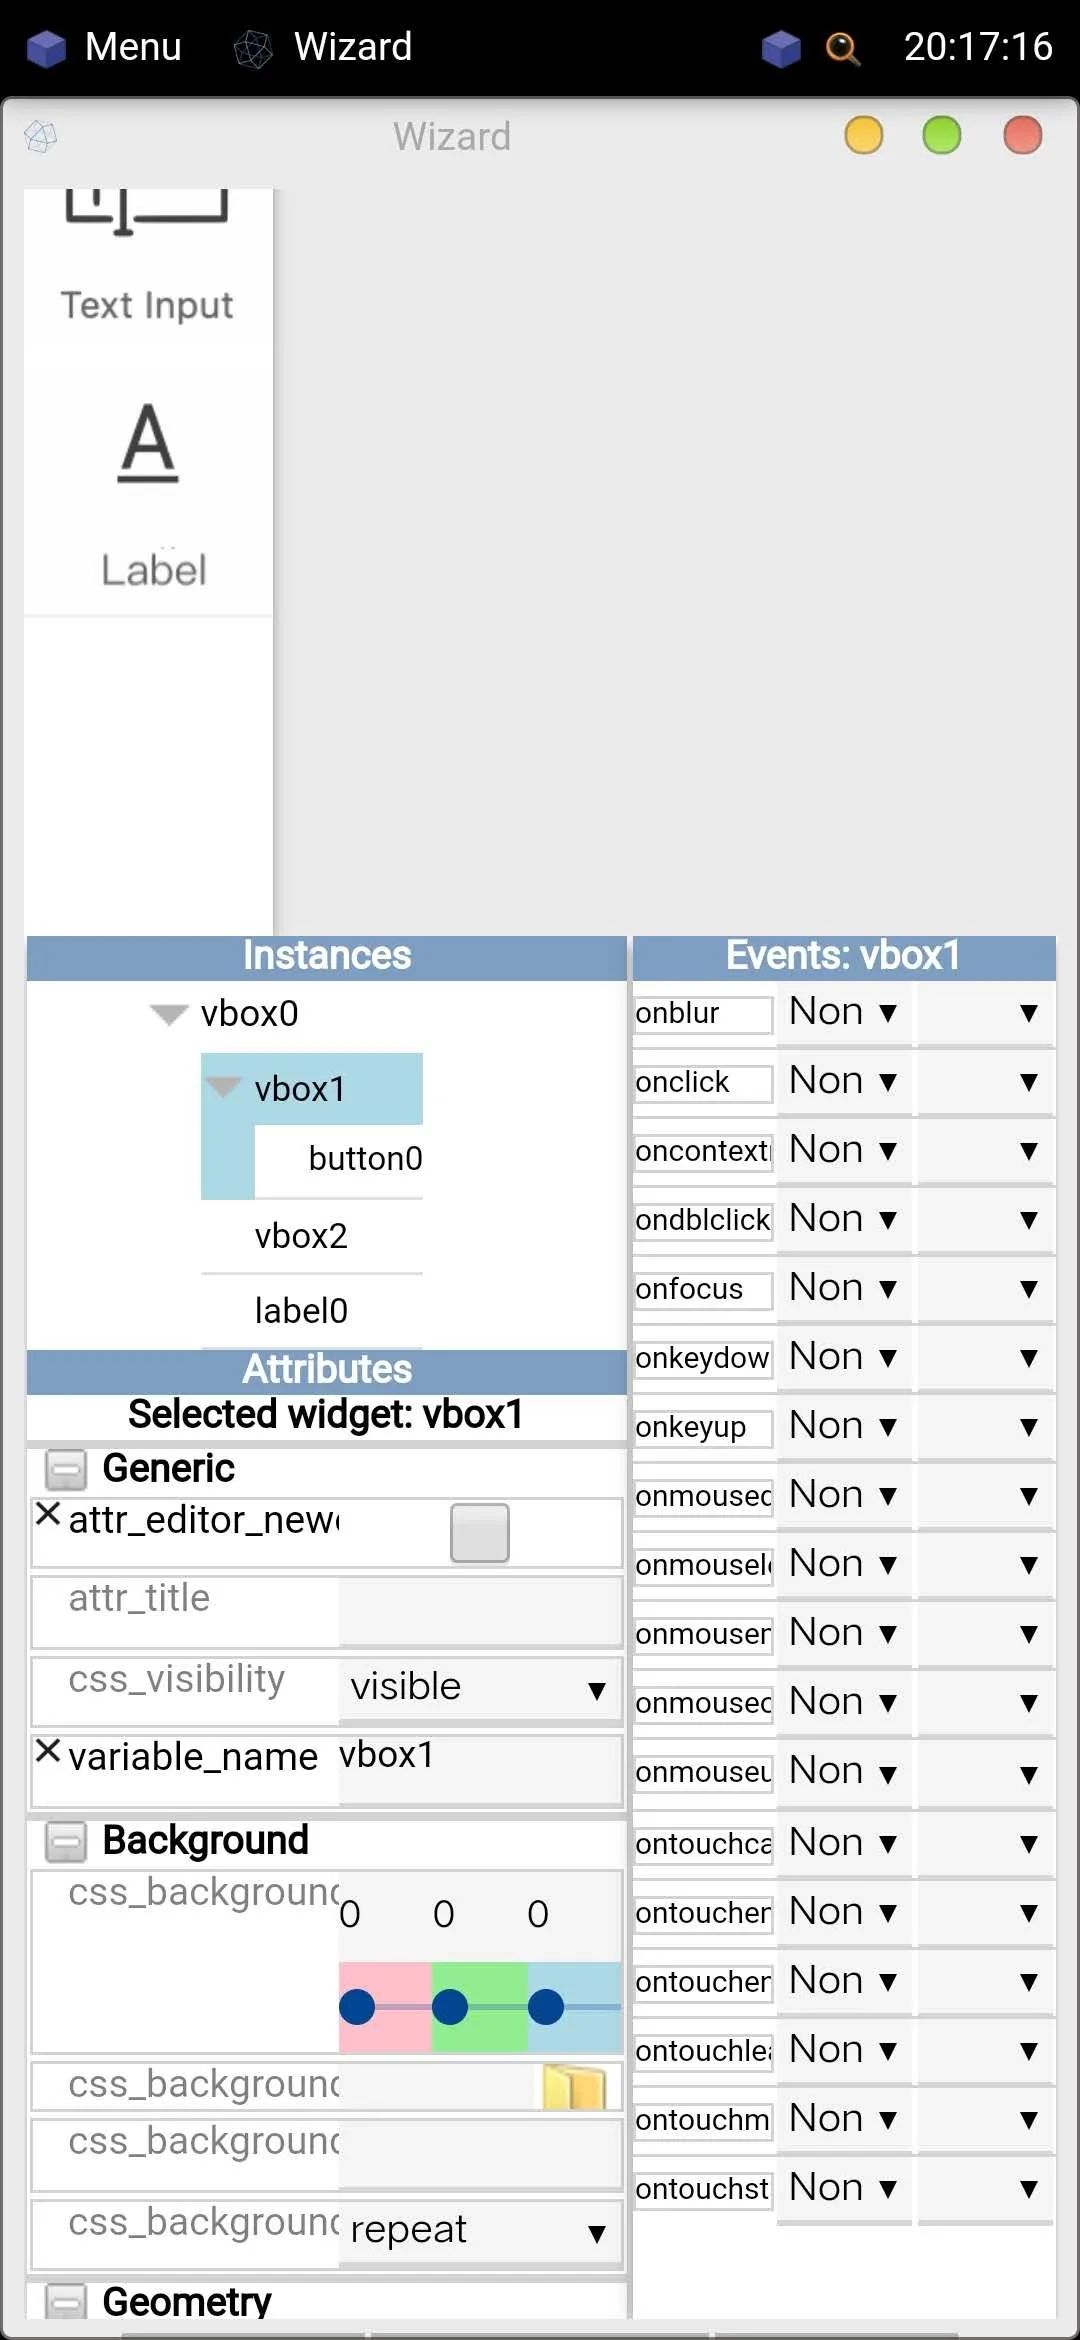Open the Menu in the top bar
The image size is (1080, 2340).
[x=104, y=47]
